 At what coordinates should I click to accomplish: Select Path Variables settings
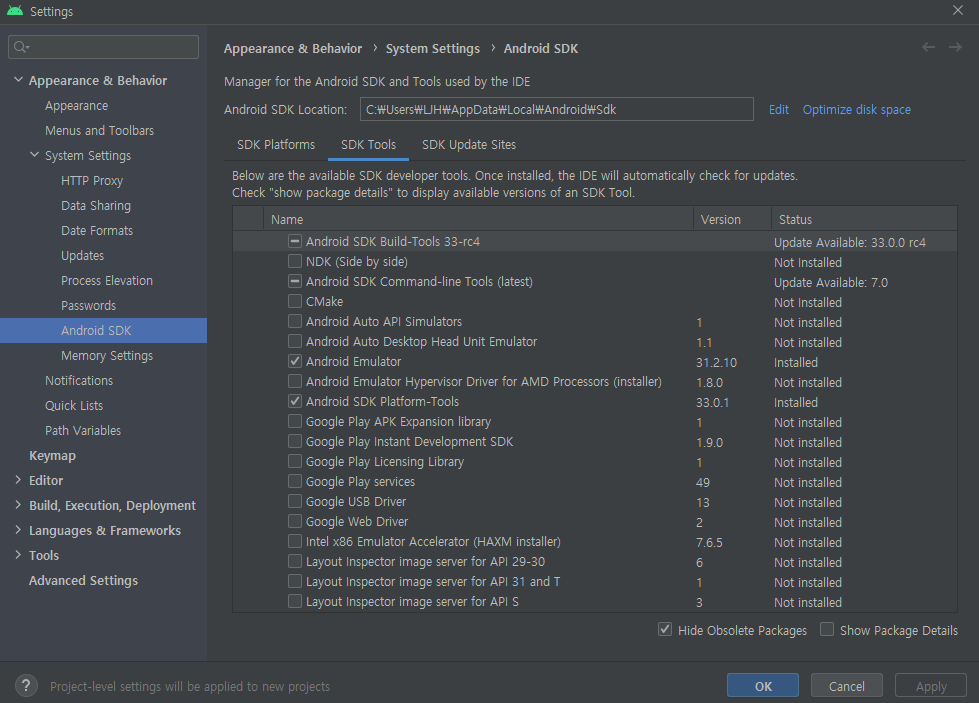83,430
